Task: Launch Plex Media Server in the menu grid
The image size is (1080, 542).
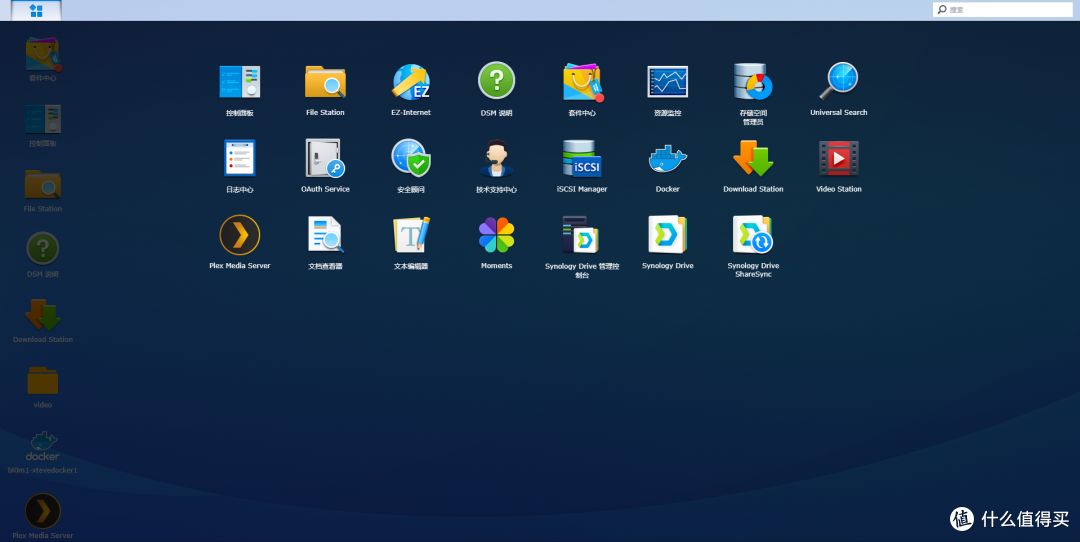Action: 240,235
